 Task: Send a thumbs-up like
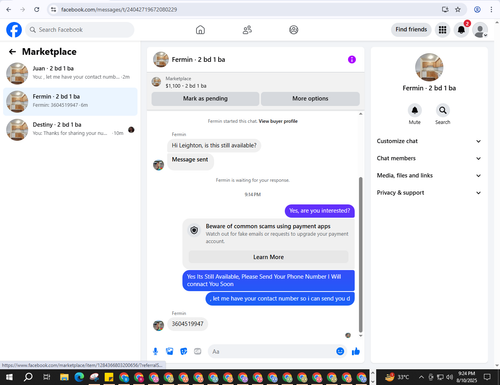tap(356, 351)
